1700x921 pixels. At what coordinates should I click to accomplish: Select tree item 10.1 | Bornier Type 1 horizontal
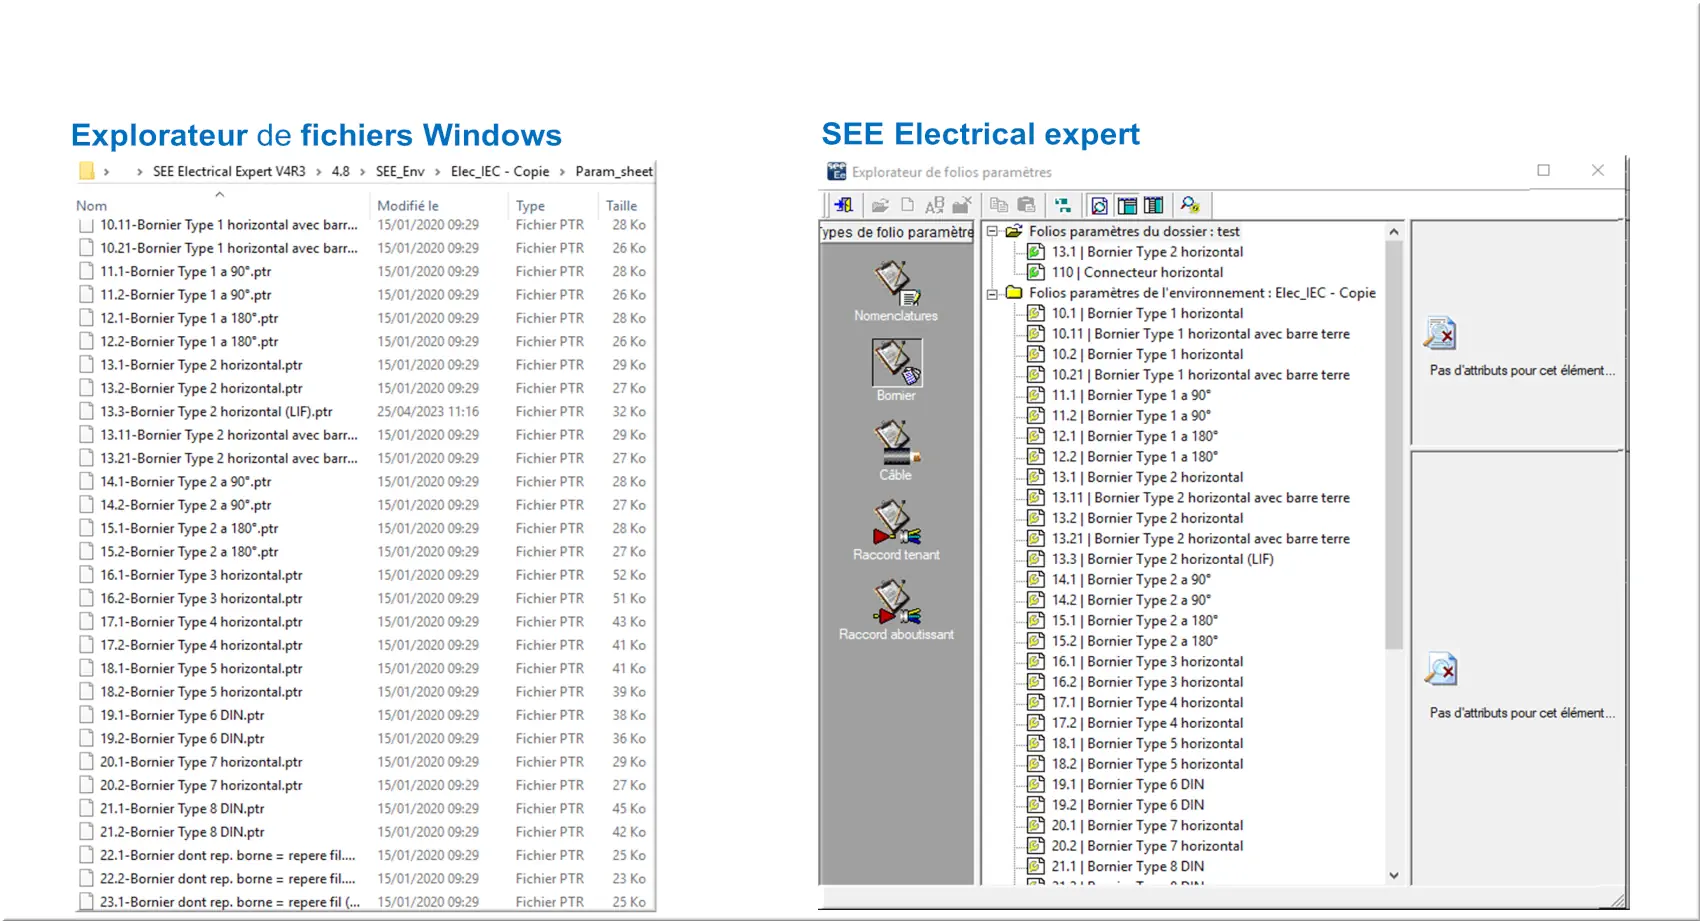click(x=1147, y=313)
